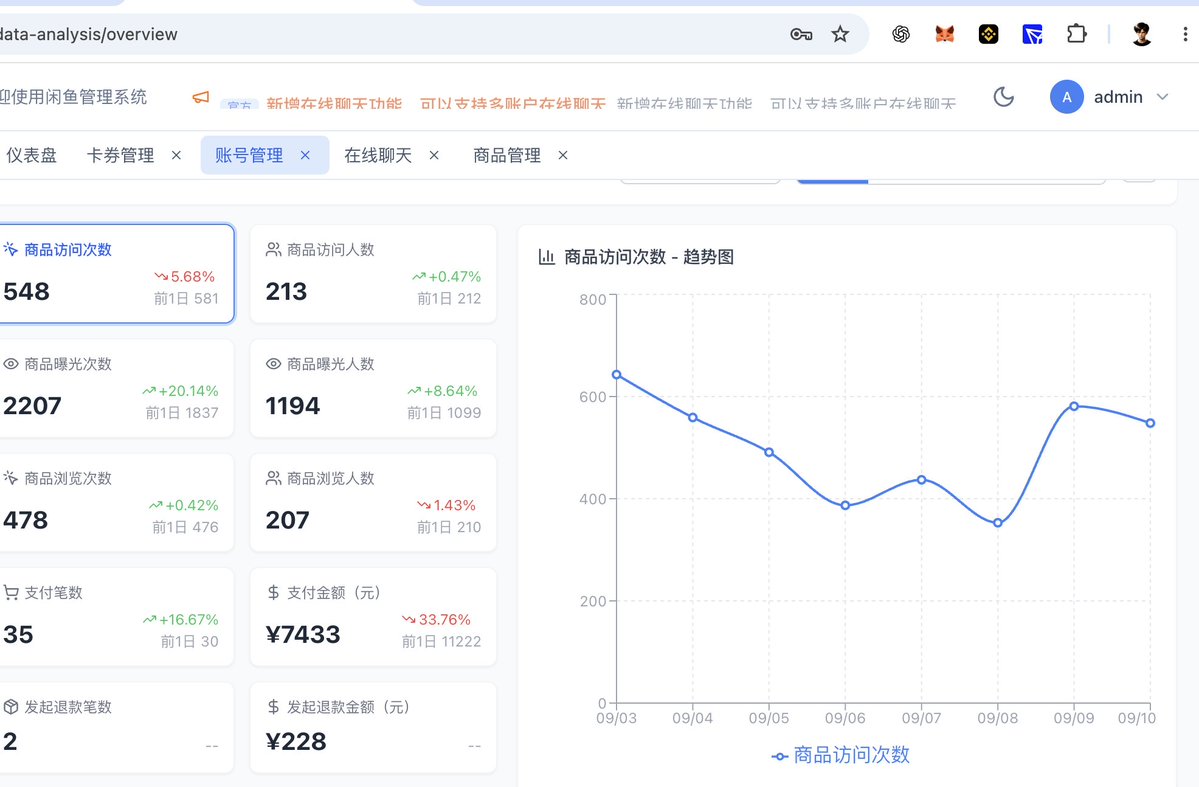Switch to the 在线聊天 tab
This screenshot has height=787, width=1199.
click(378, 155)
